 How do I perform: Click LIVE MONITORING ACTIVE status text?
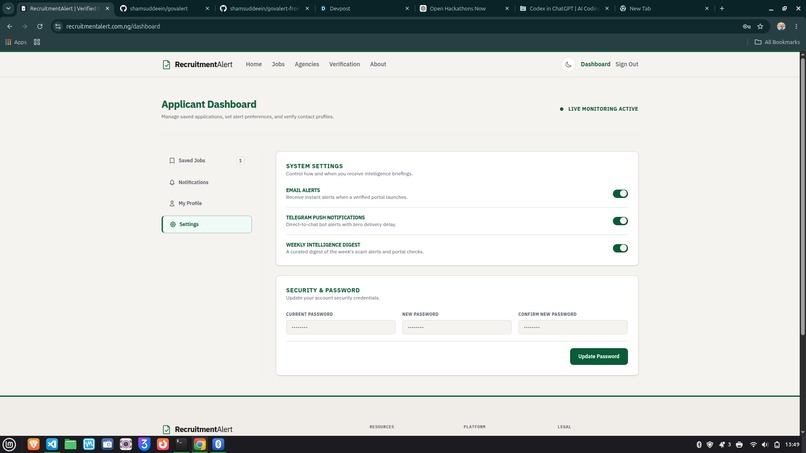(x=603, y=109)
